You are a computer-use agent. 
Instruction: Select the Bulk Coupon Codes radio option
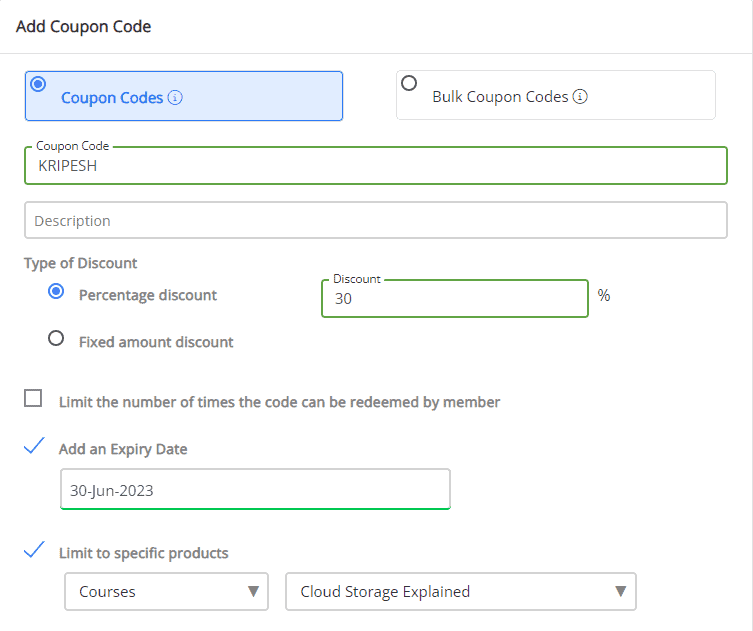coord(409,84)
